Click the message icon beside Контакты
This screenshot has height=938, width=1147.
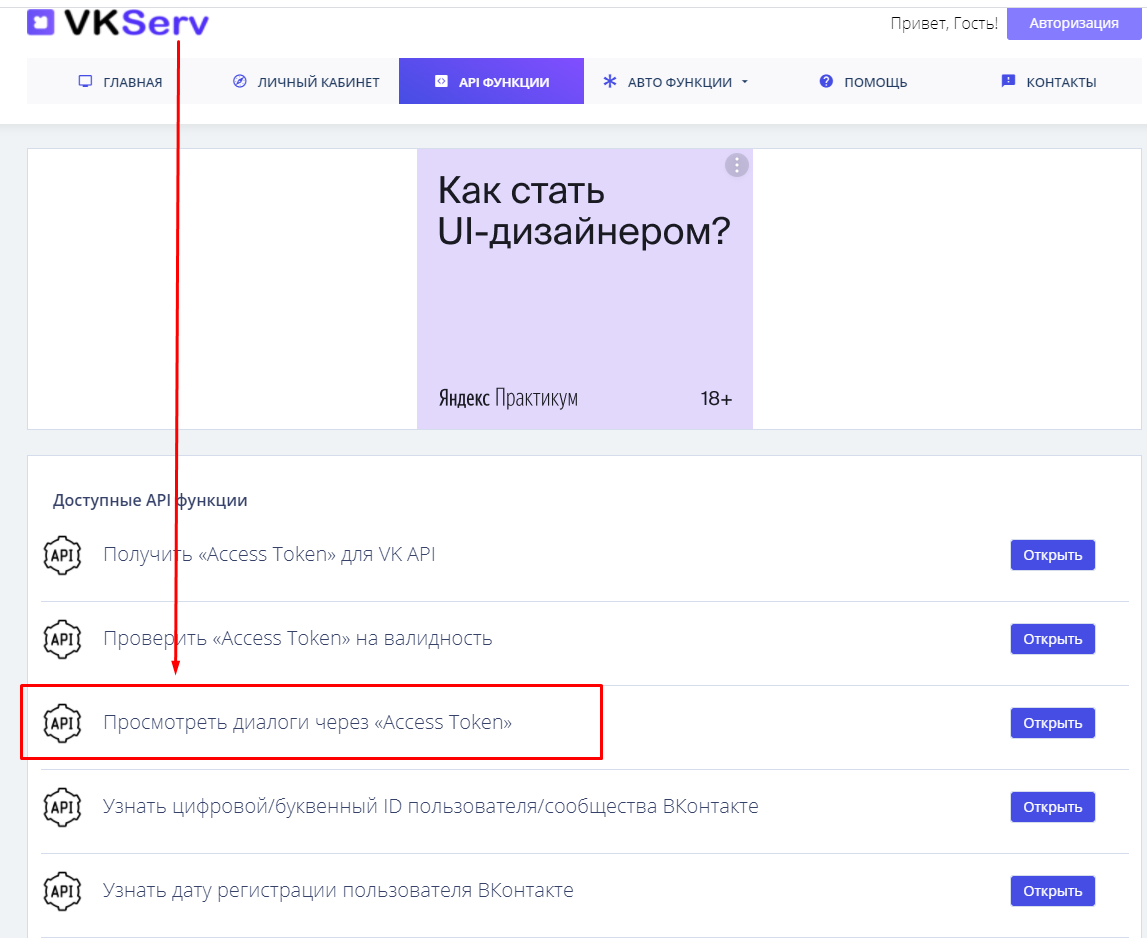pos(1008,81)
